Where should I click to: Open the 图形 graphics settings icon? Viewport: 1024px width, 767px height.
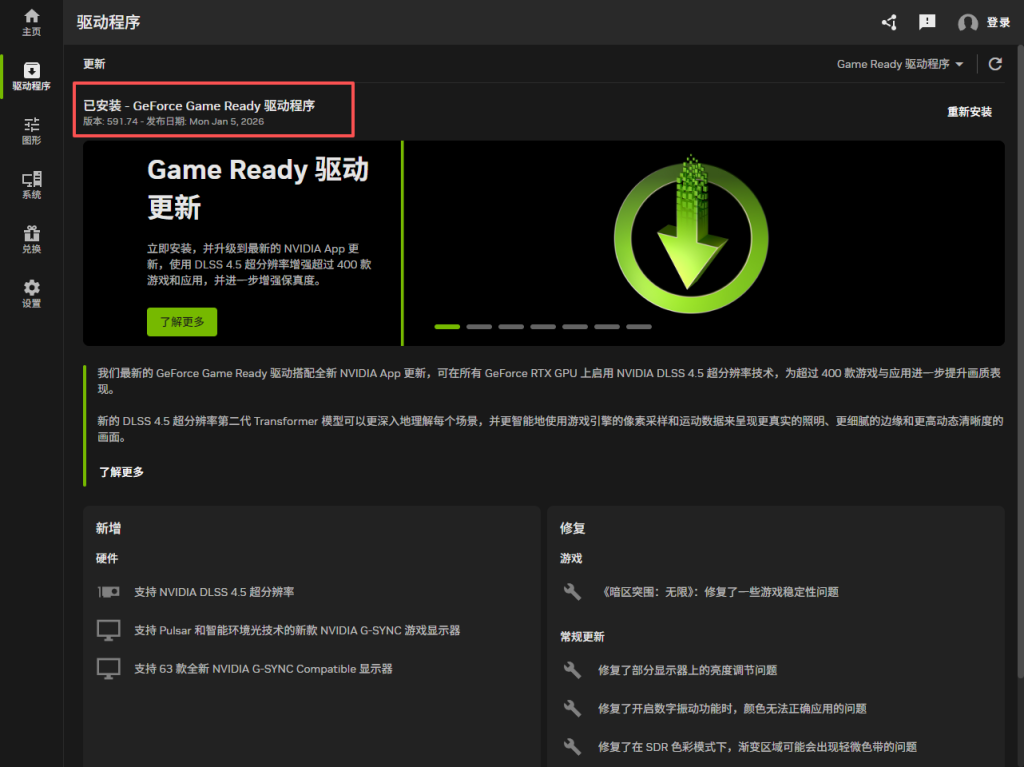pyautogui.click(x=31, y=131)
